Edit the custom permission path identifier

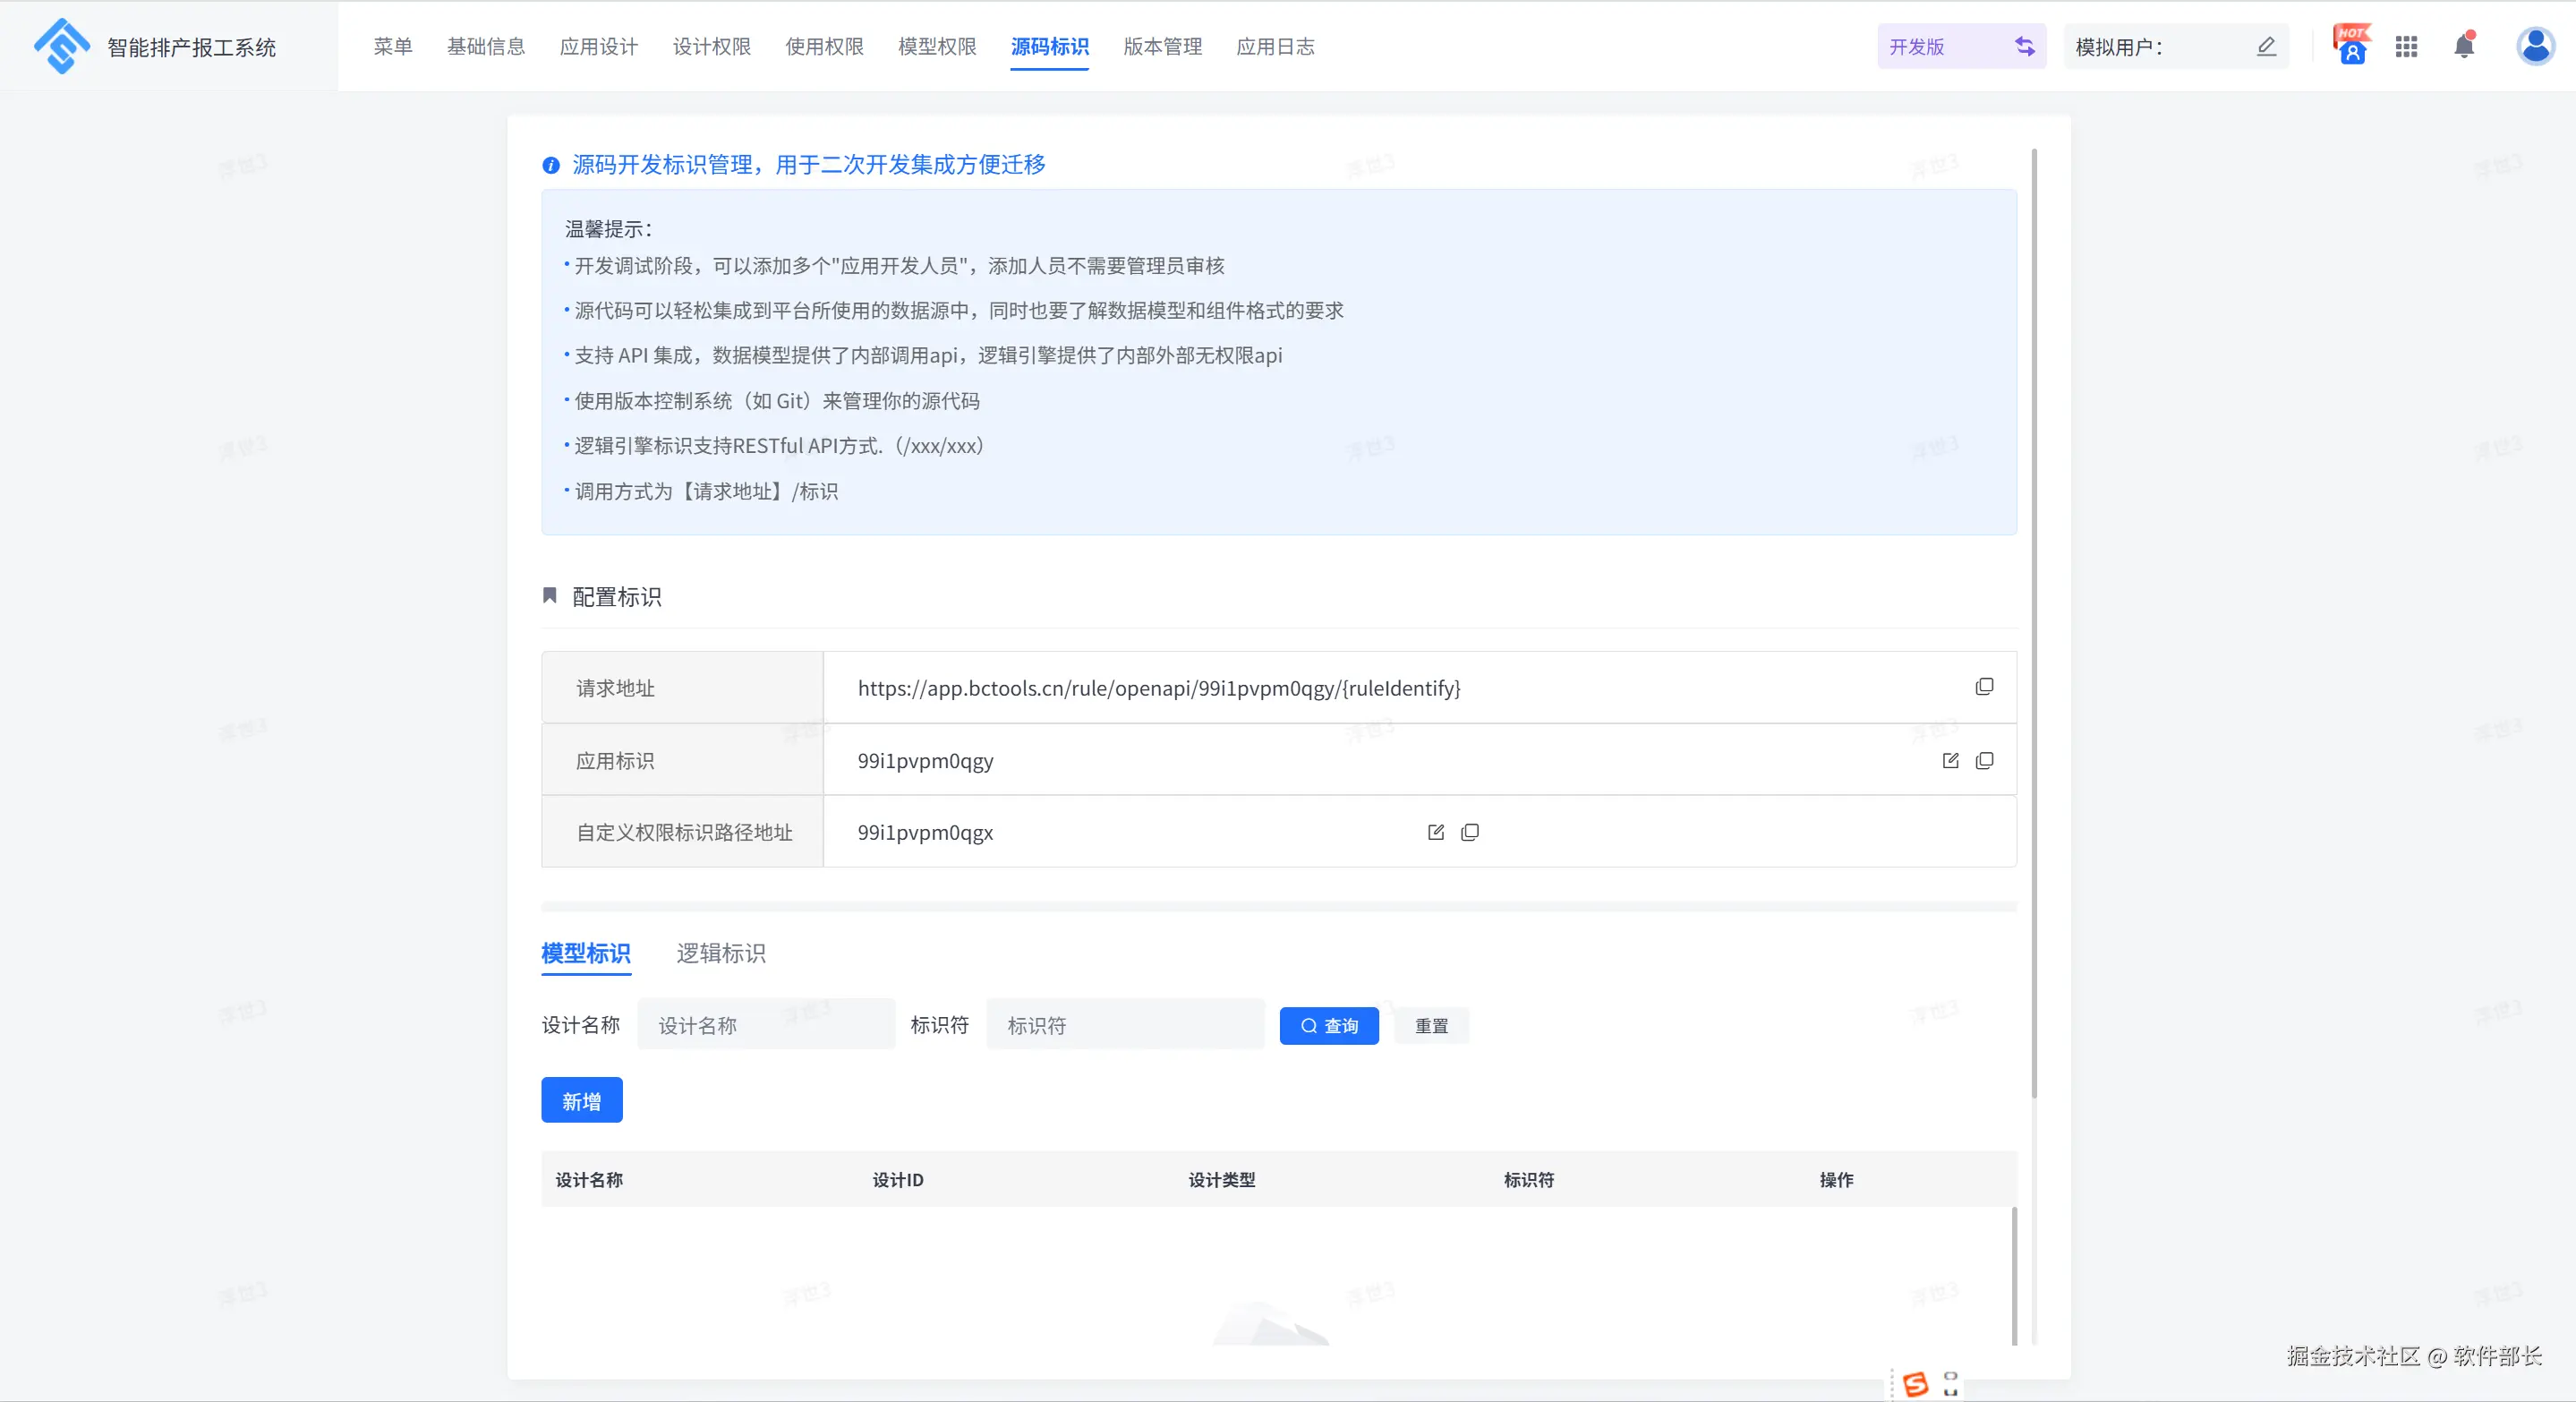click(1436, 832)
